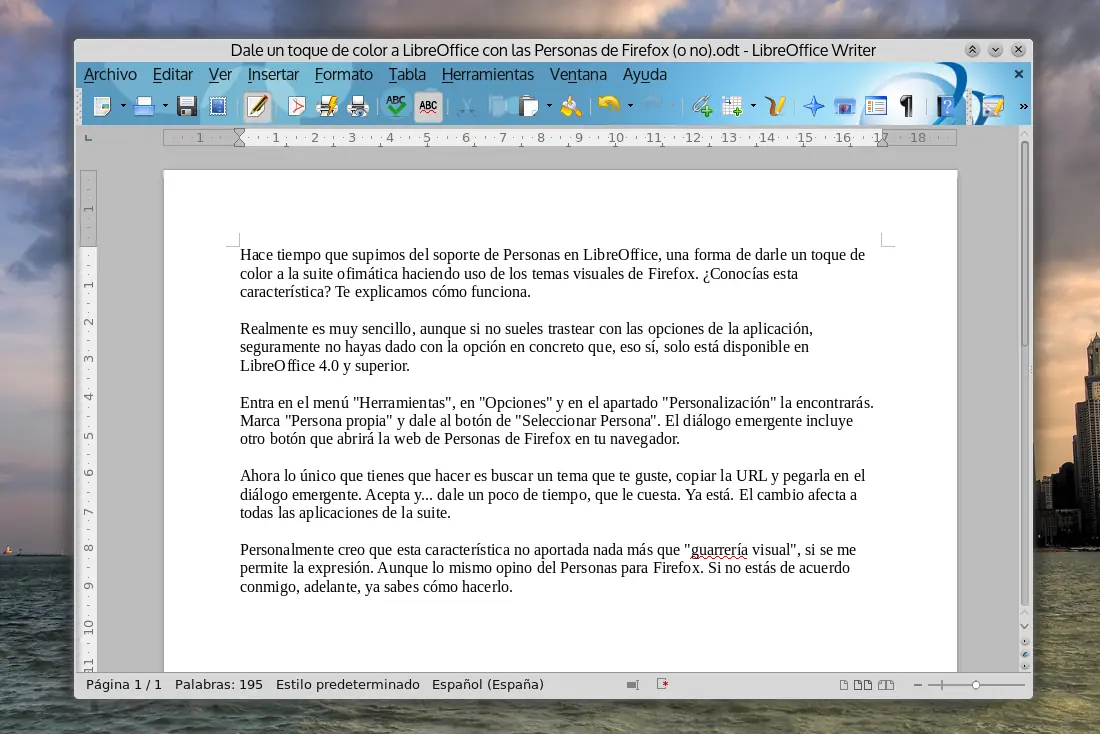Image resolution: width=1100 pixels, height=734 pixels.
Task: Open the Ventana menu
Action: tap(578, 74)
